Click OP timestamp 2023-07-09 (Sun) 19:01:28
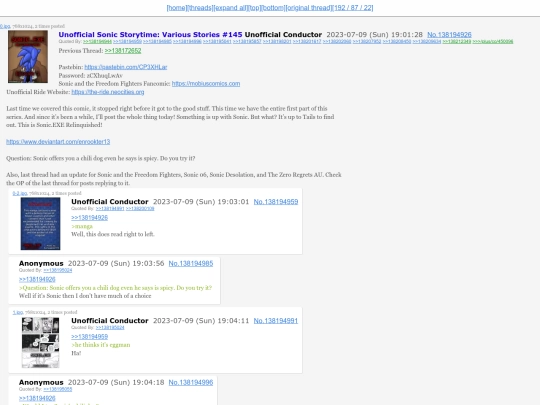540x405 pixels. tap(374, 34)
